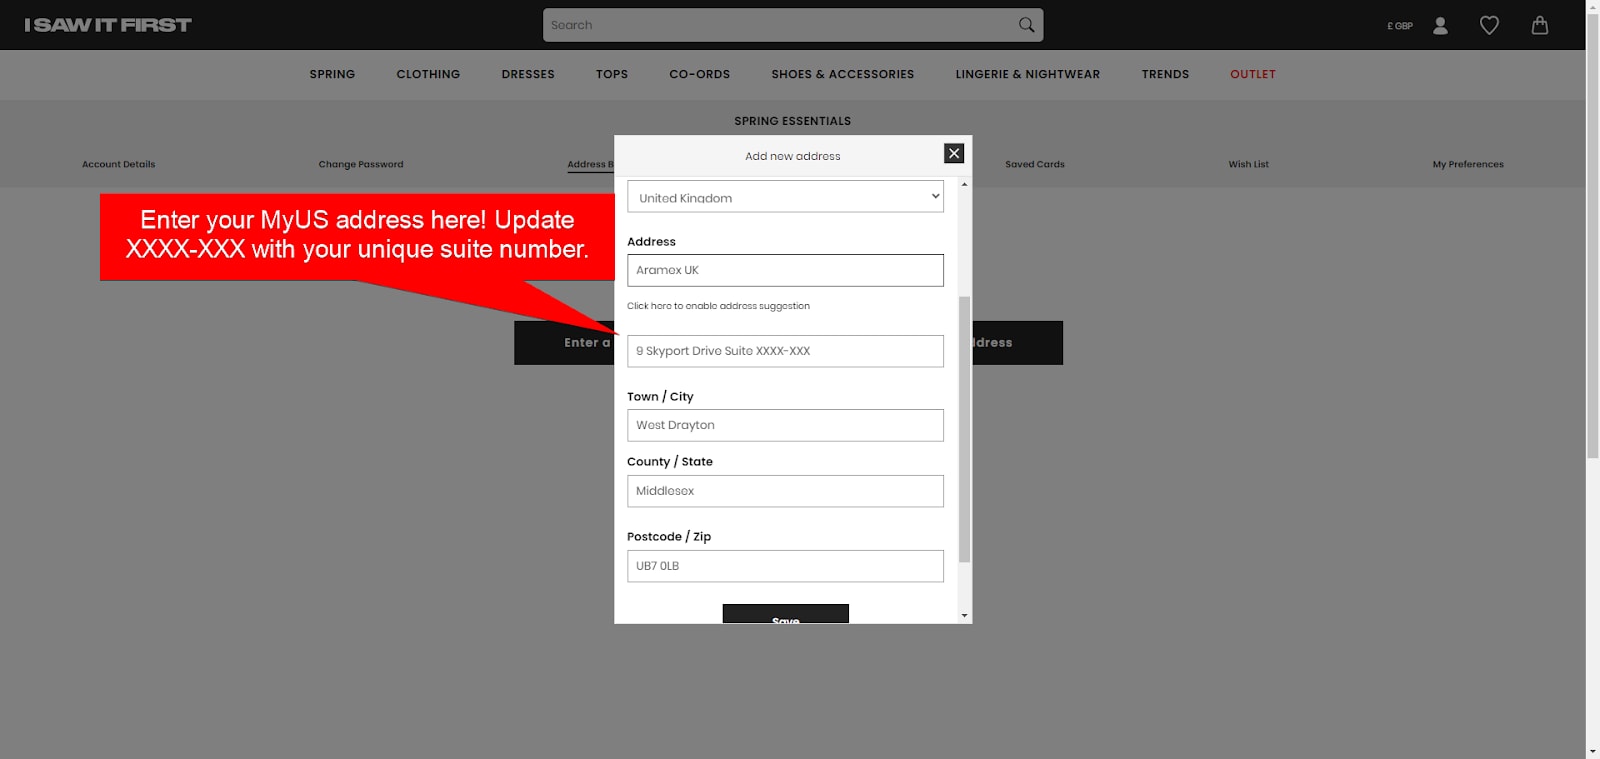1600x759 pixels.
Task: Open the SPRING menu
Action: pos(332,74)
